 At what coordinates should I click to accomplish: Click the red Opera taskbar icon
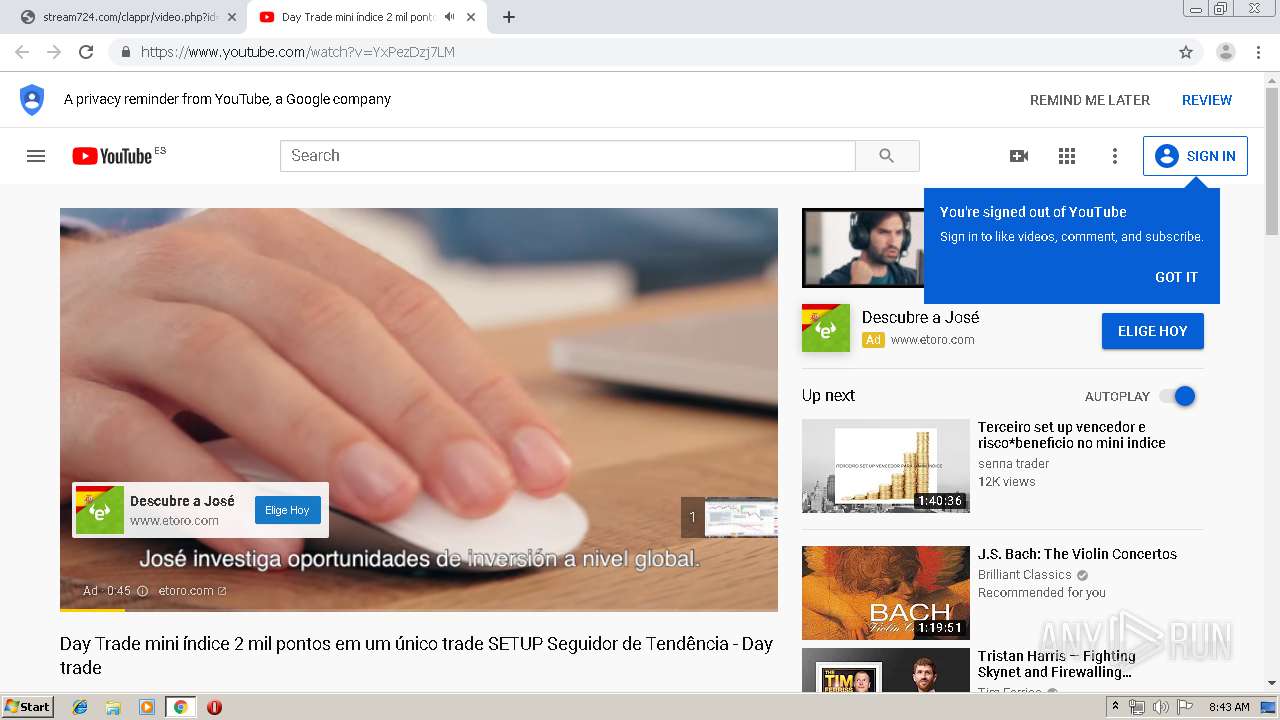214,707
